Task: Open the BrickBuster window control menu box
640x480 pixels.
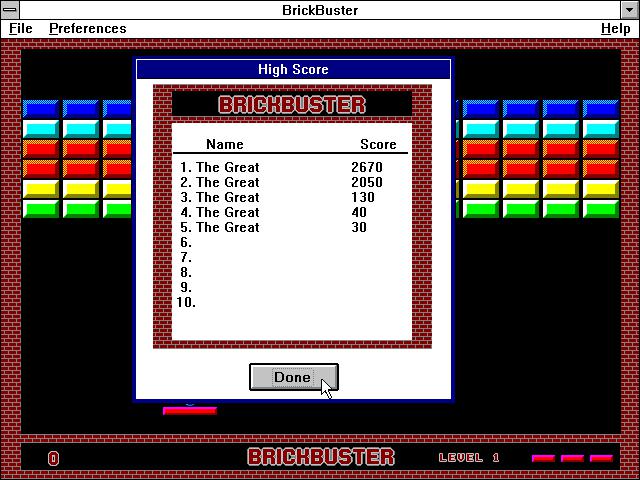Action: (x=10, y=10)
